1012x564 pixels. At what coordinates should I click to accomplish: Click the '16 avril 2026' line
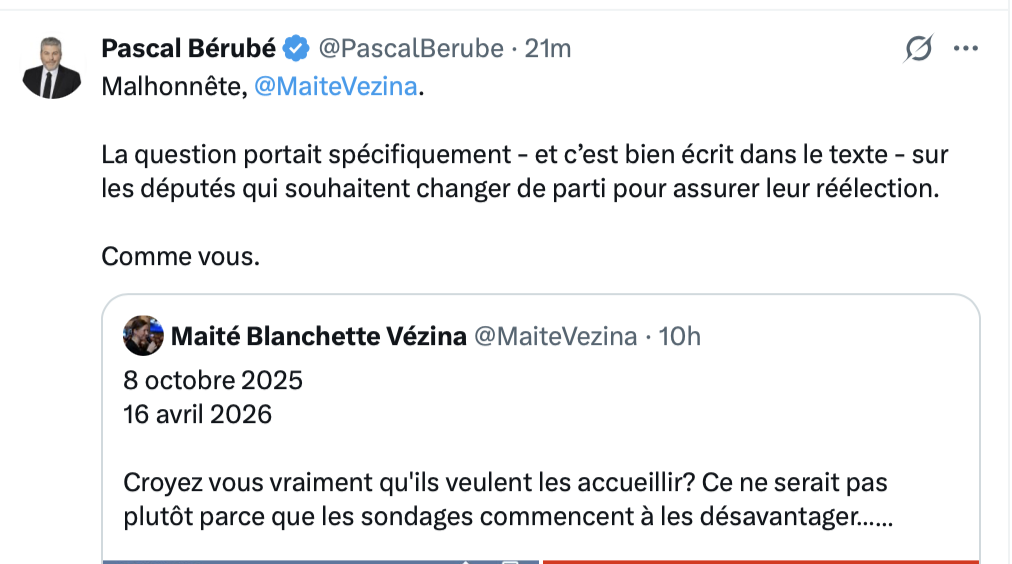coord(198,413)
